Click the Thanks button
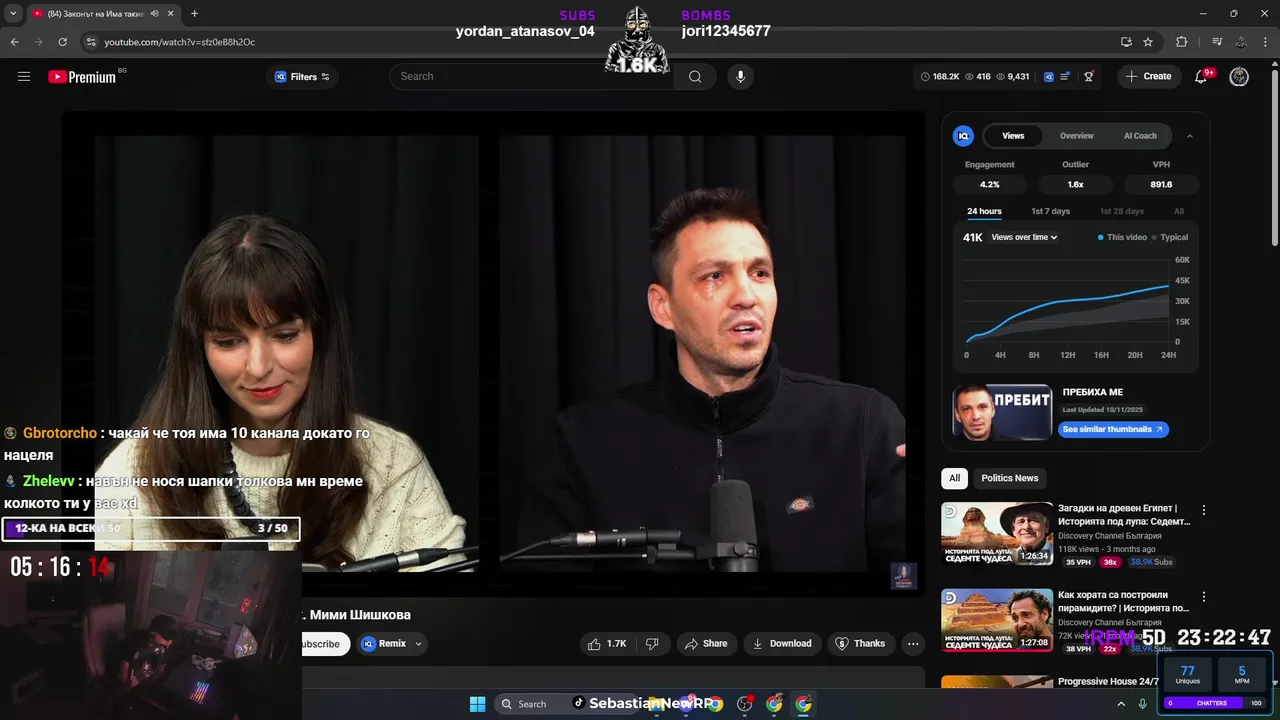This screenshot has width=1280, height=720. [x=860, y=644]
